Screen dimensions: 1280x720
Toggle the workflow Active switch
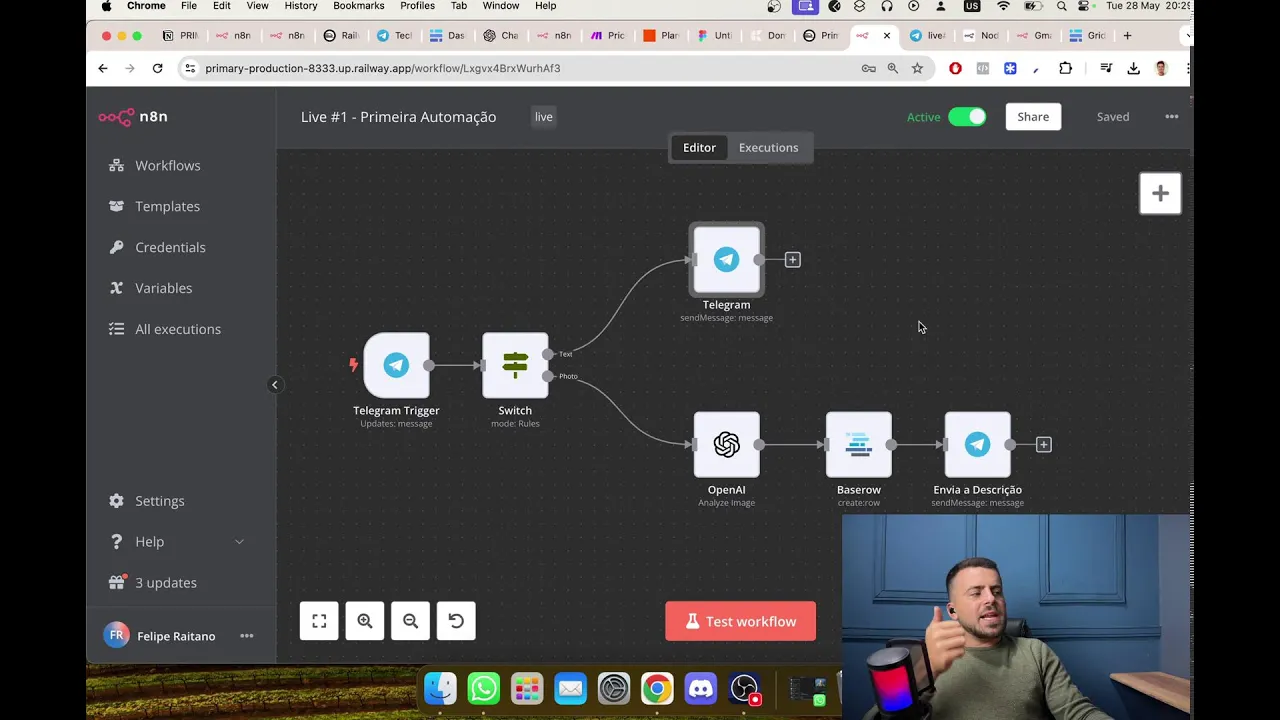click(x=967, y=117)
